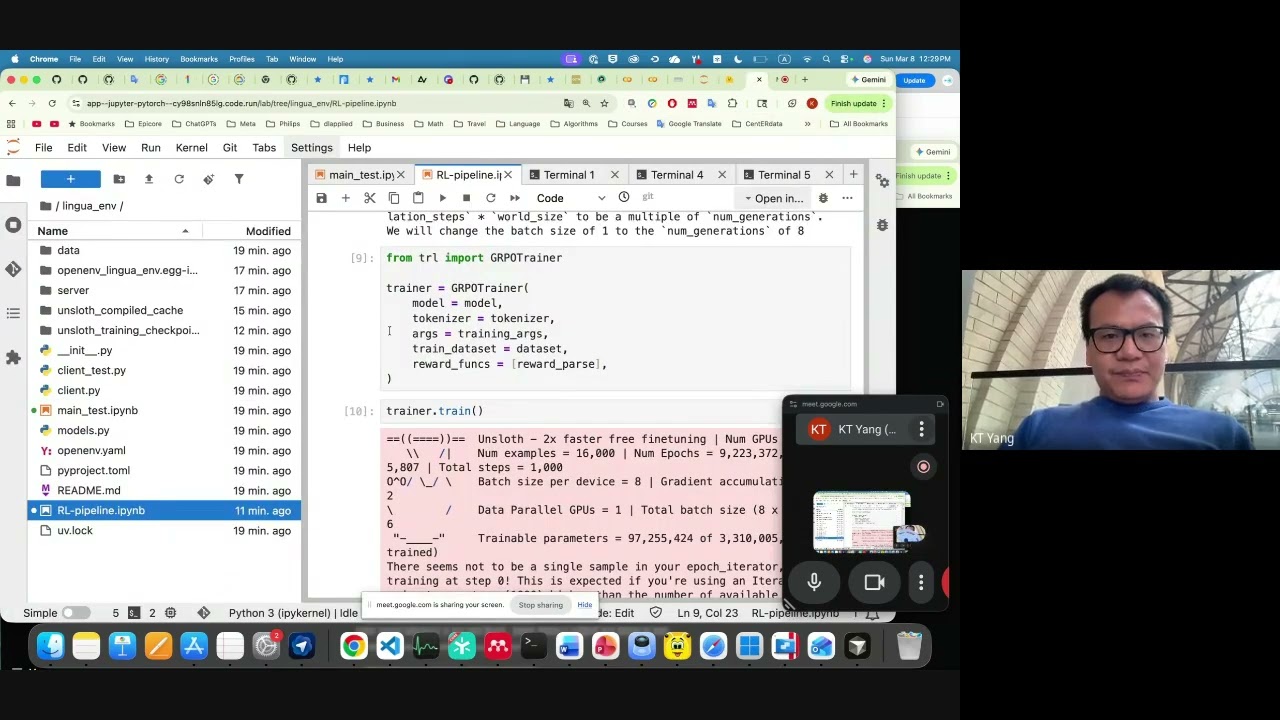The image size is (1280, 720).
Task: Refresh the file browser list
Action: (x=179, y=179)
